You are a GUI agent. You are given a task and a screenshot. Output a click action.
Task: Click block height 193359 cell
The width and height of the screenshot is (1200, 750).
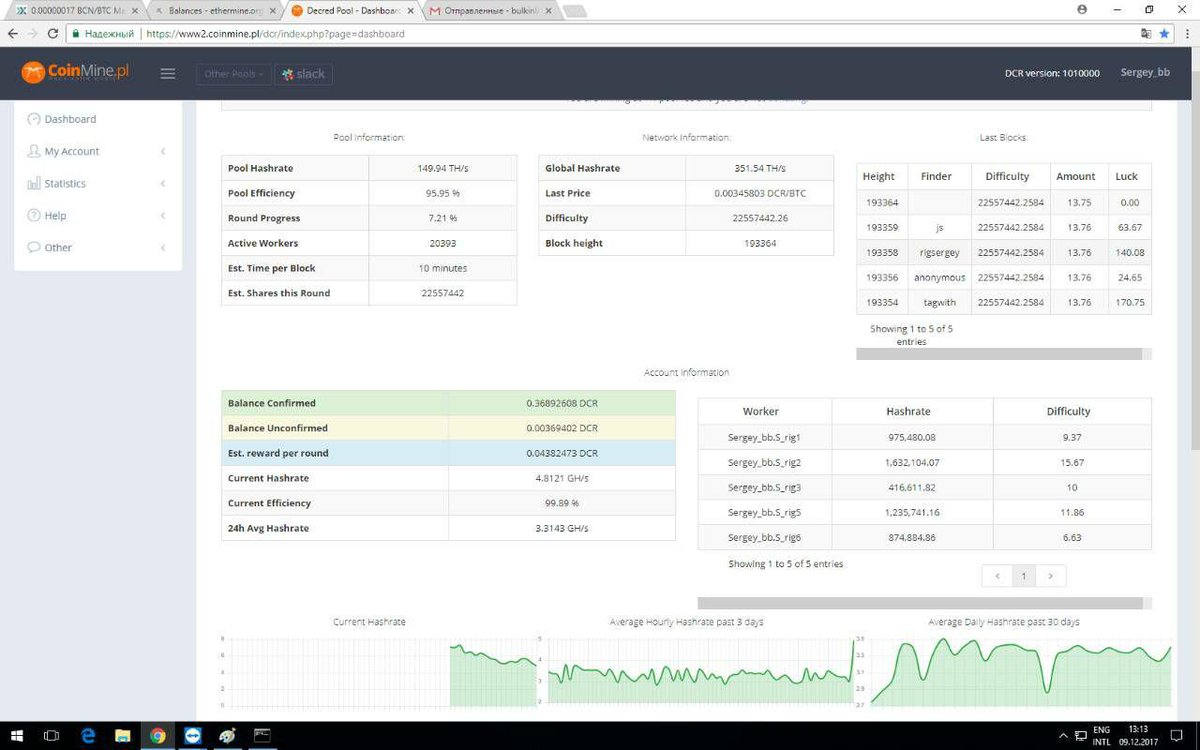882,227
